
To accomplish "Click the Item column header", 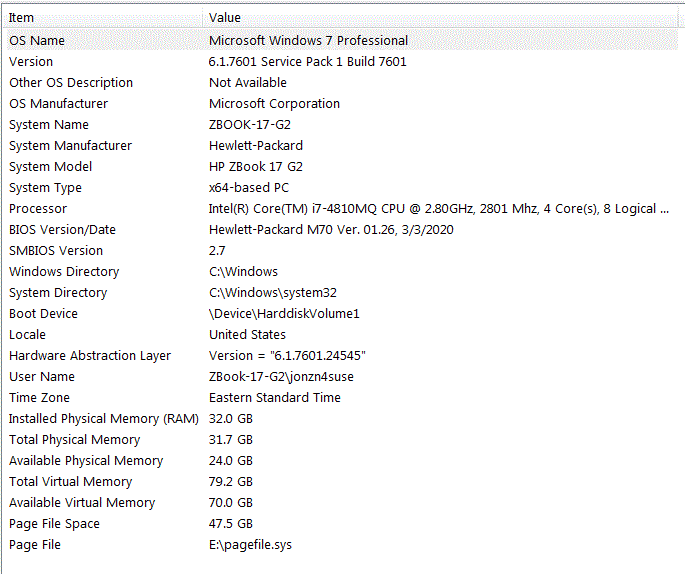I will point(103,17).
